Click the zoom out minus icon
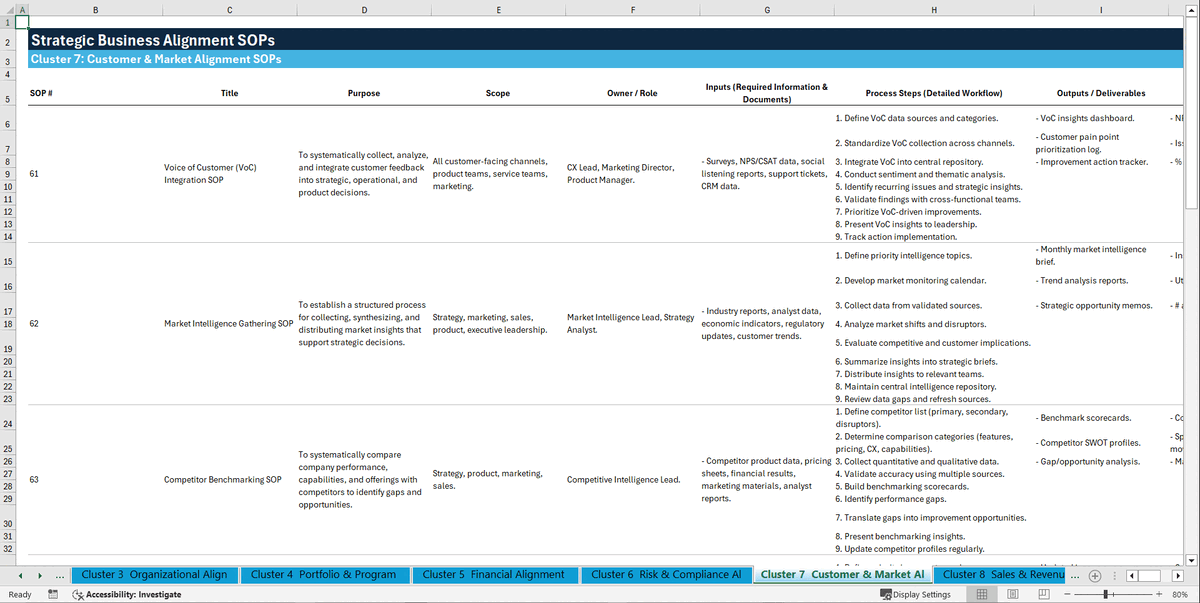This screenshot has width=1200, height=603. tap(1066, 594)
